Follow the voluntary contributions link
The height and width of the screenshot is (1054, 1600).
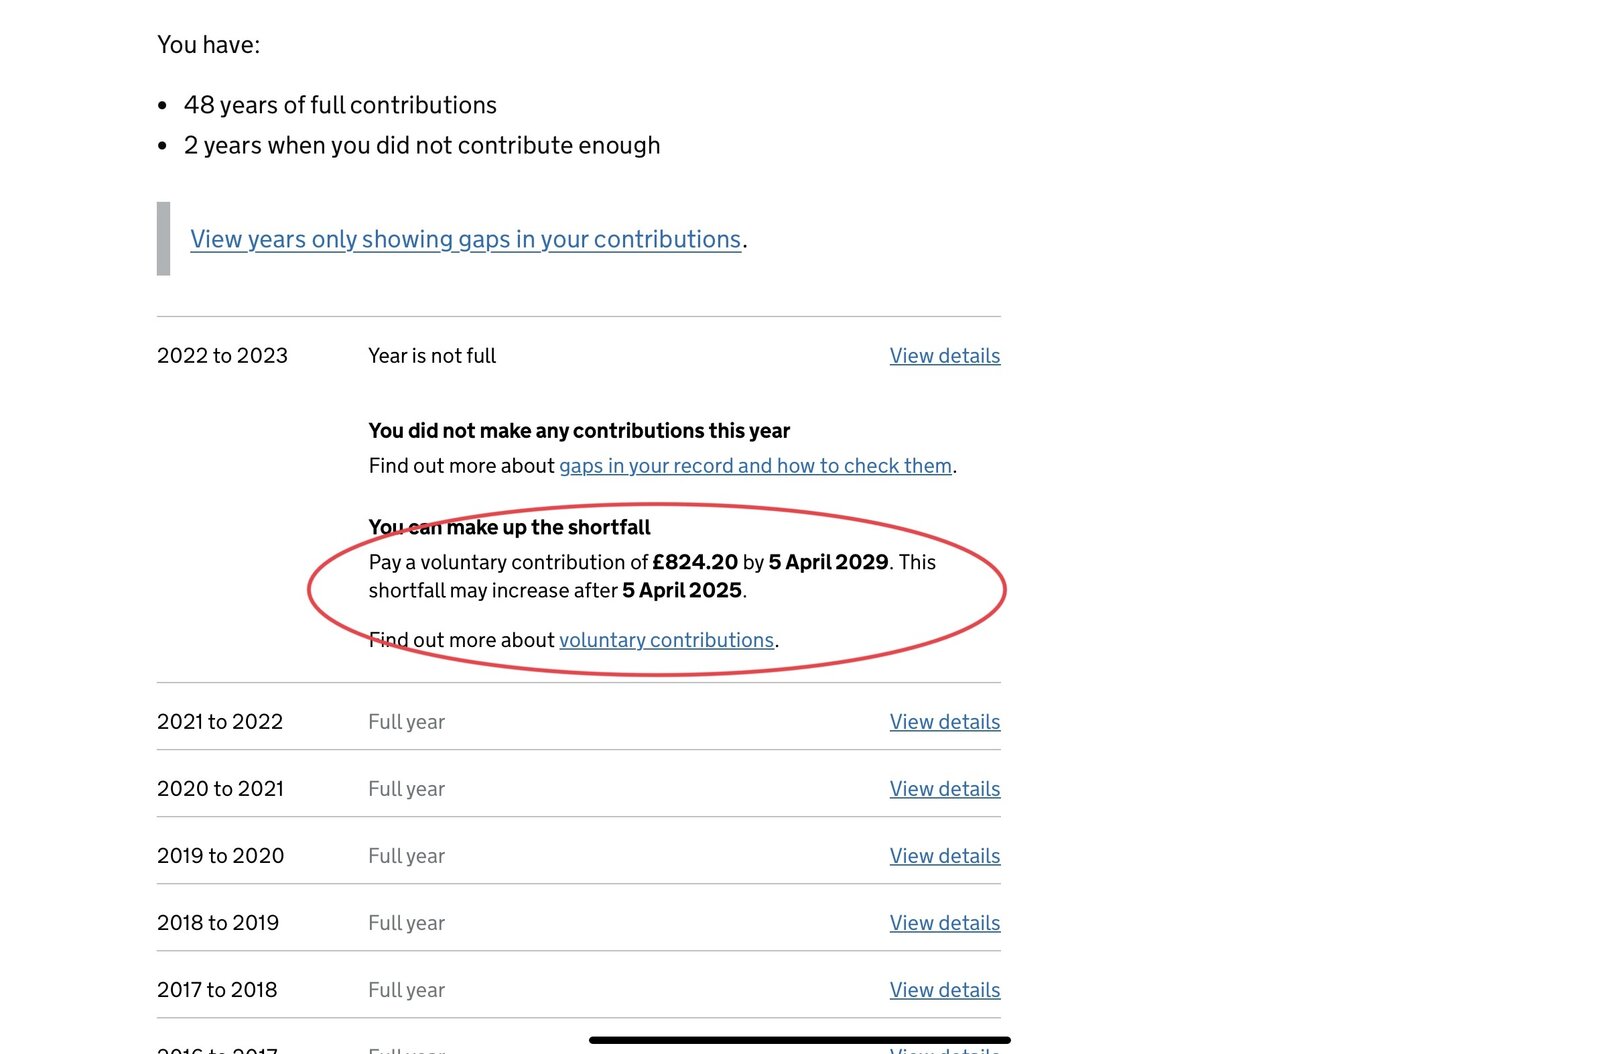(x=666, y=640)
